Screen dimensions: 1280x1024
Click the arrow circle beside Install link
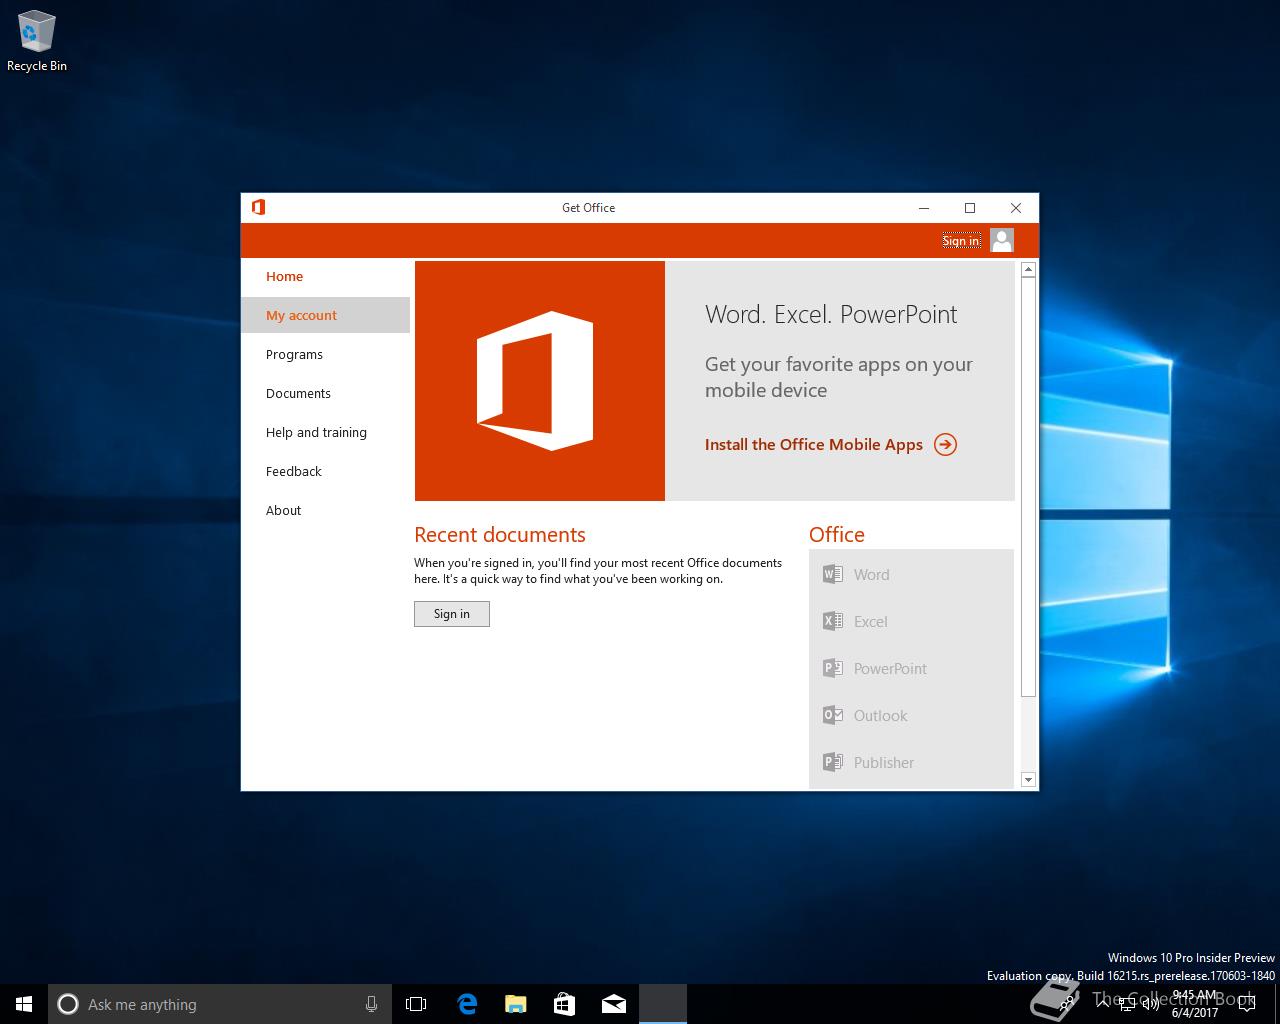tap(945, 444)
